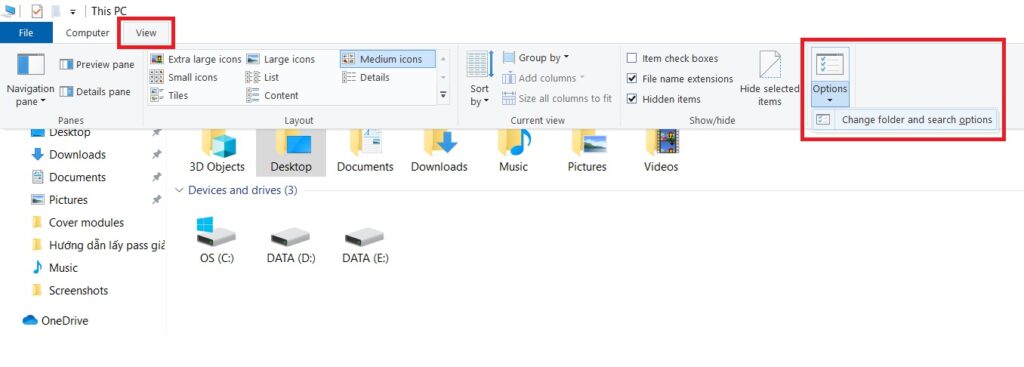
Task: Open Desktop in the navigation pane
Action: (69, 133)
